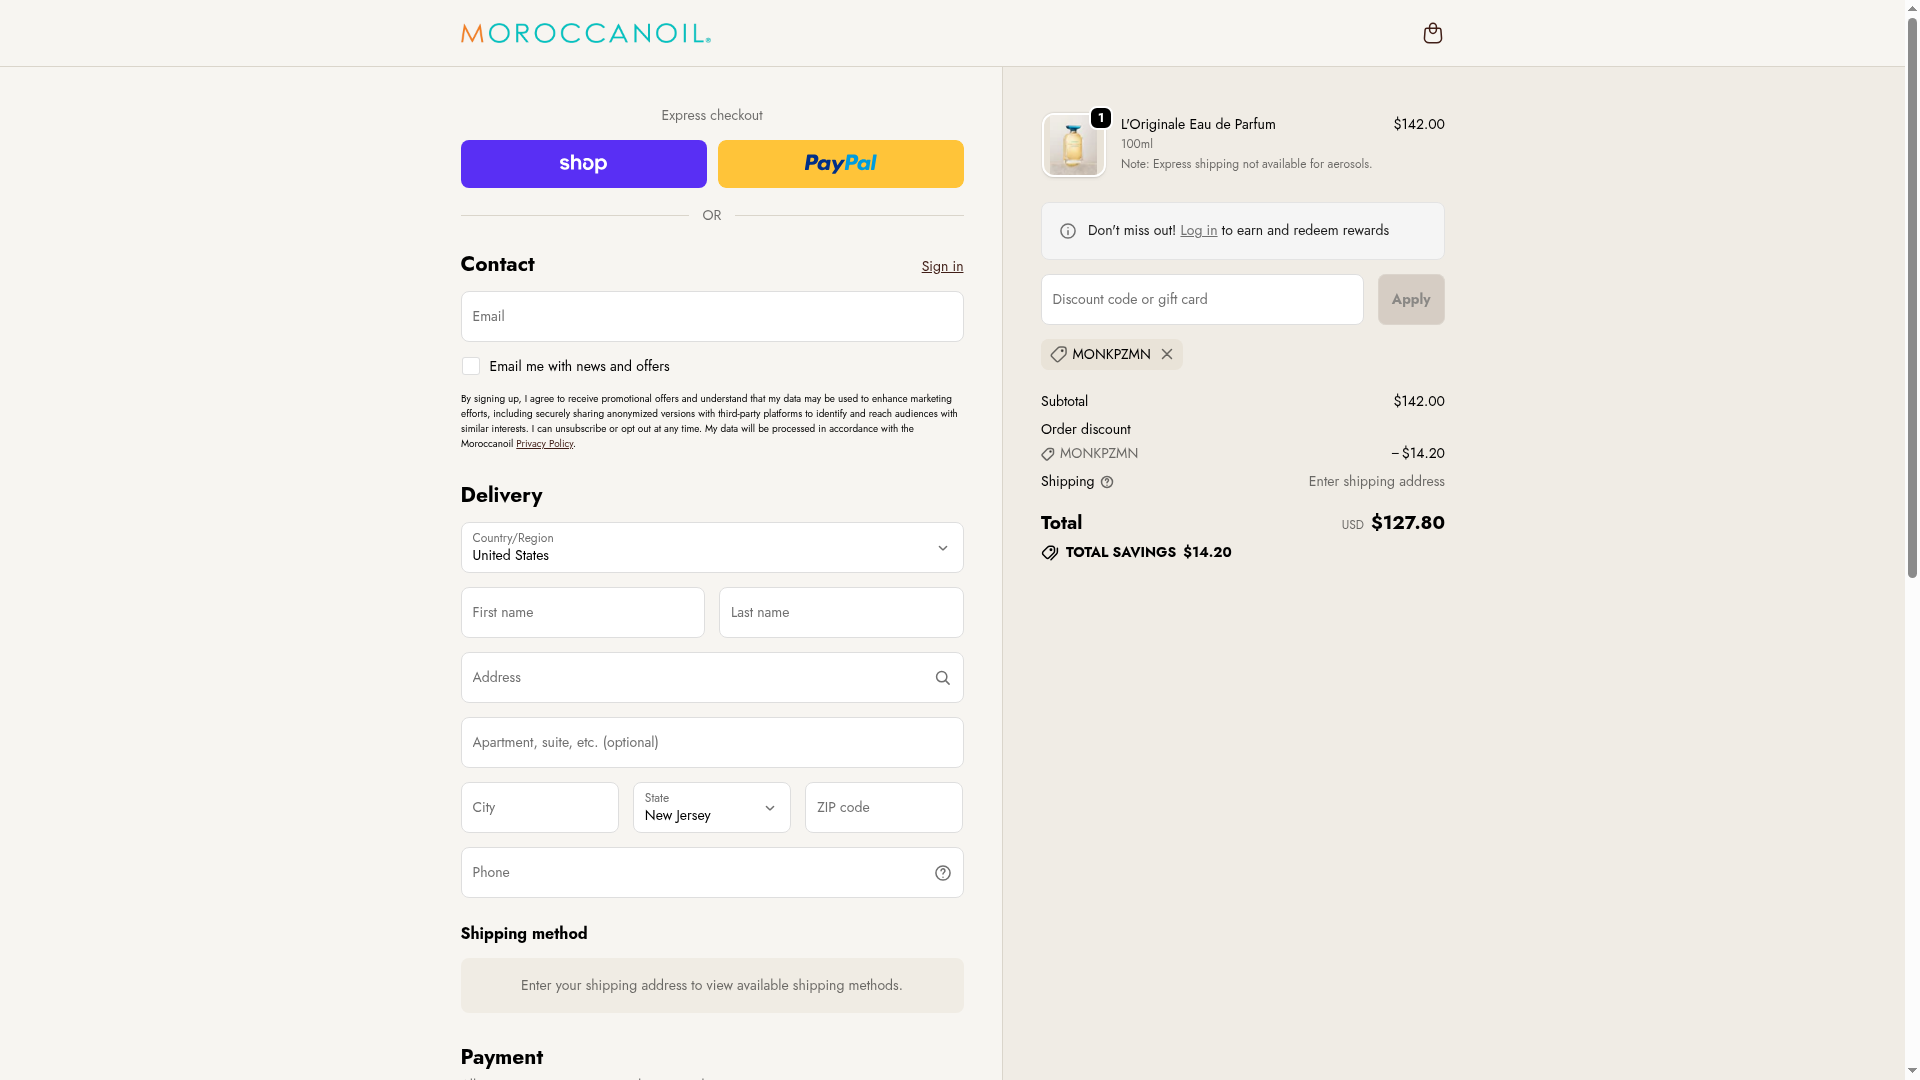This screenshot has height=1080, width=1920.
Task: Open the Privacy Policy link
Action: coord(544,444)
